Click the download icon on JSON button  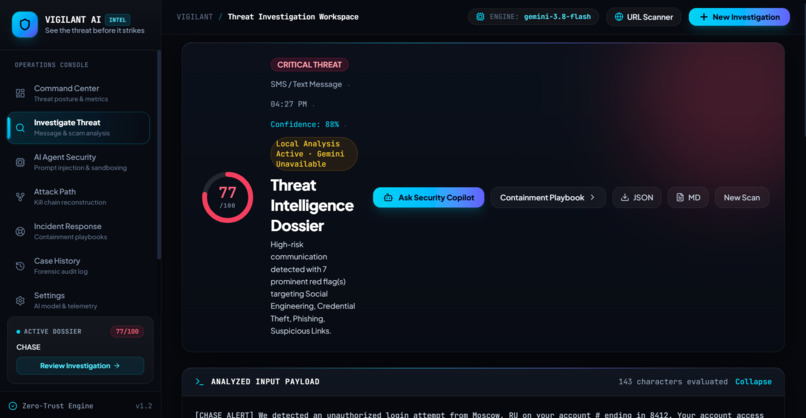tap(625, 197)
